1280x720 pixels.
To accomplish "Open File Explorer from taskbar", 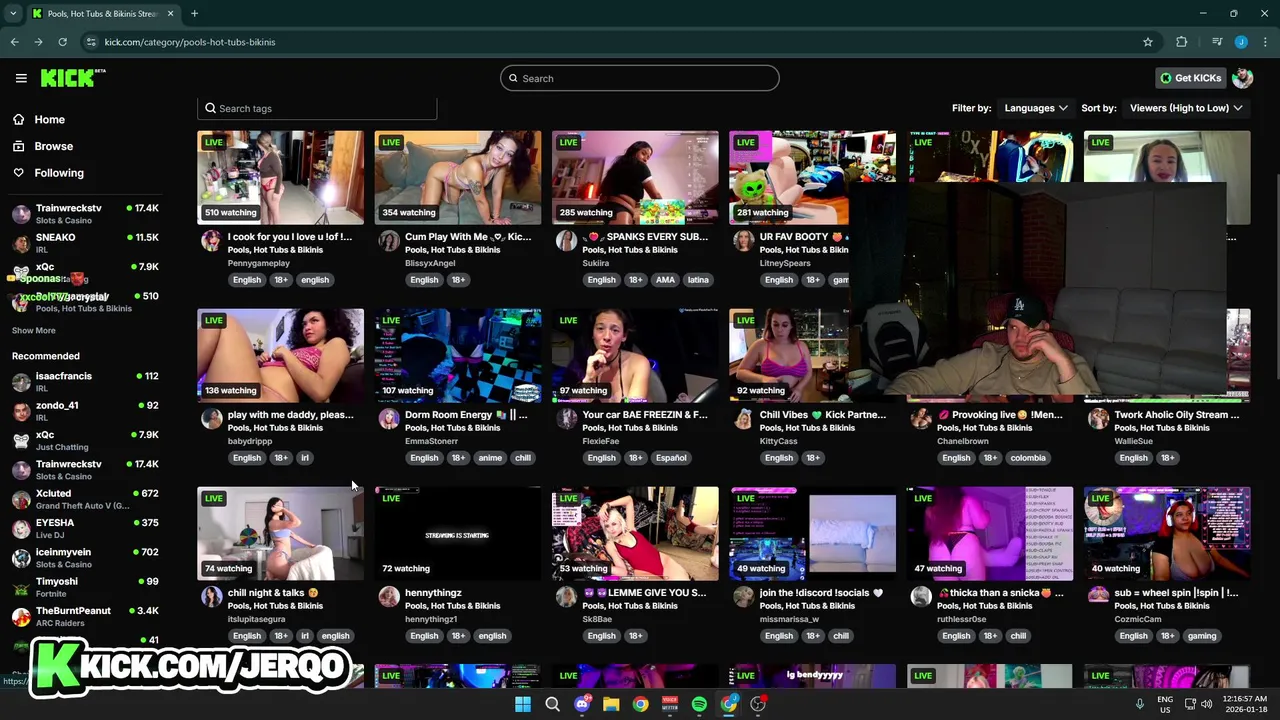I will tap(611, 704).
